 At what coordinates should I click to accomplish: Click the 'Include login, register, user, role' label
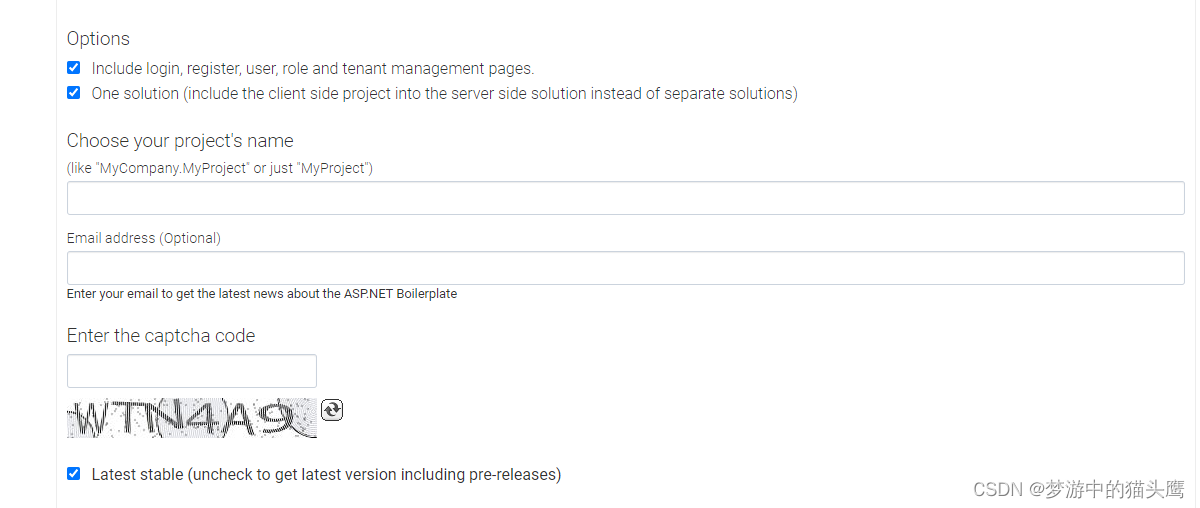coord(313,69)
